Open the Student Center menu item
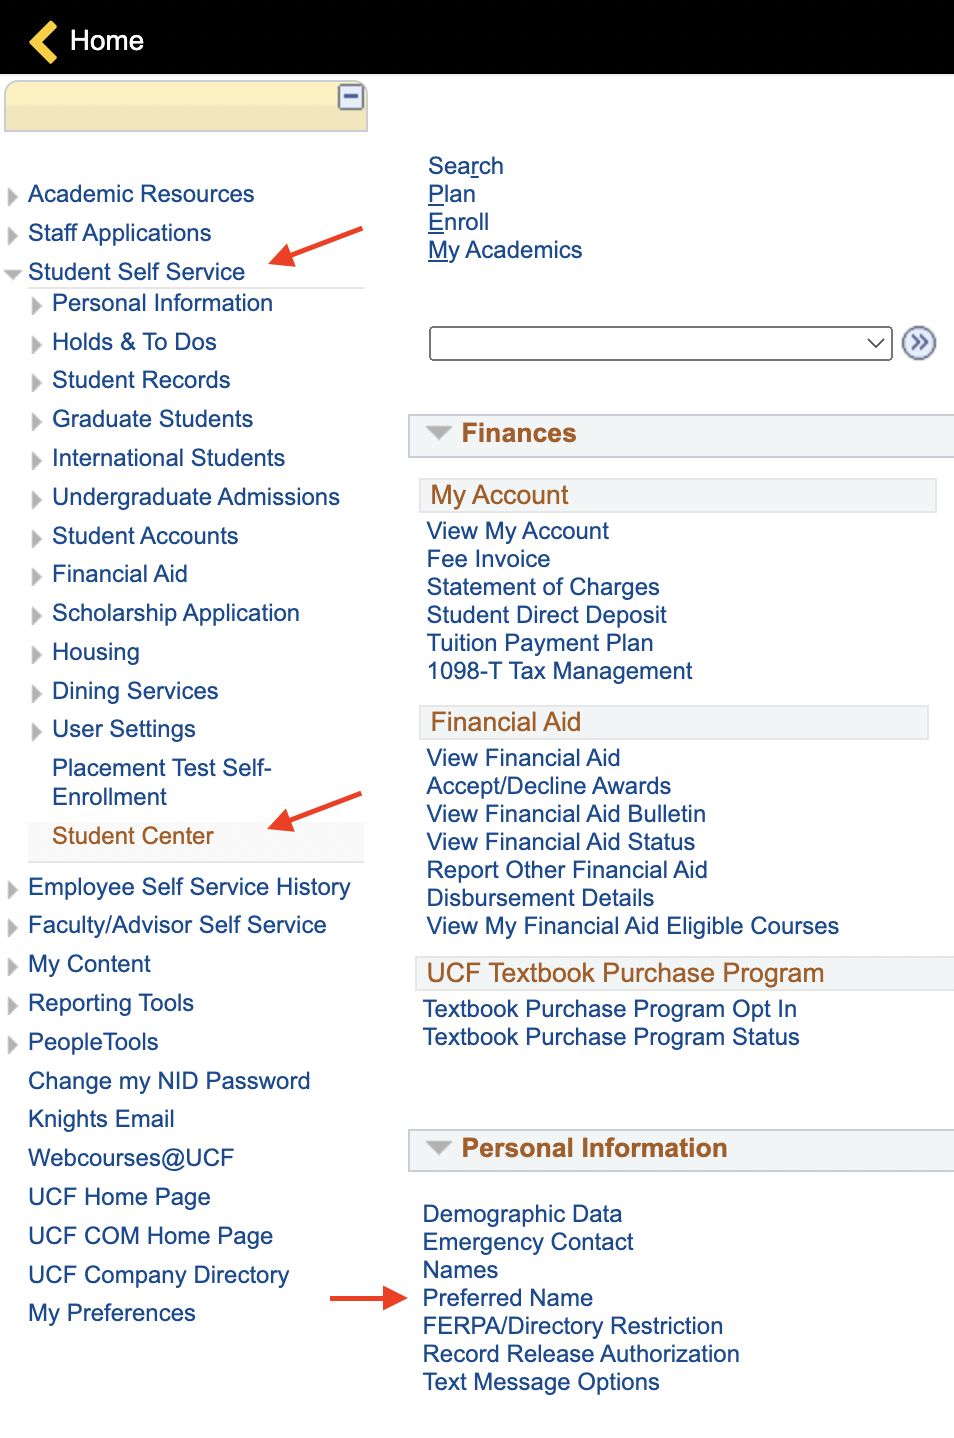 tap(133, 836)
